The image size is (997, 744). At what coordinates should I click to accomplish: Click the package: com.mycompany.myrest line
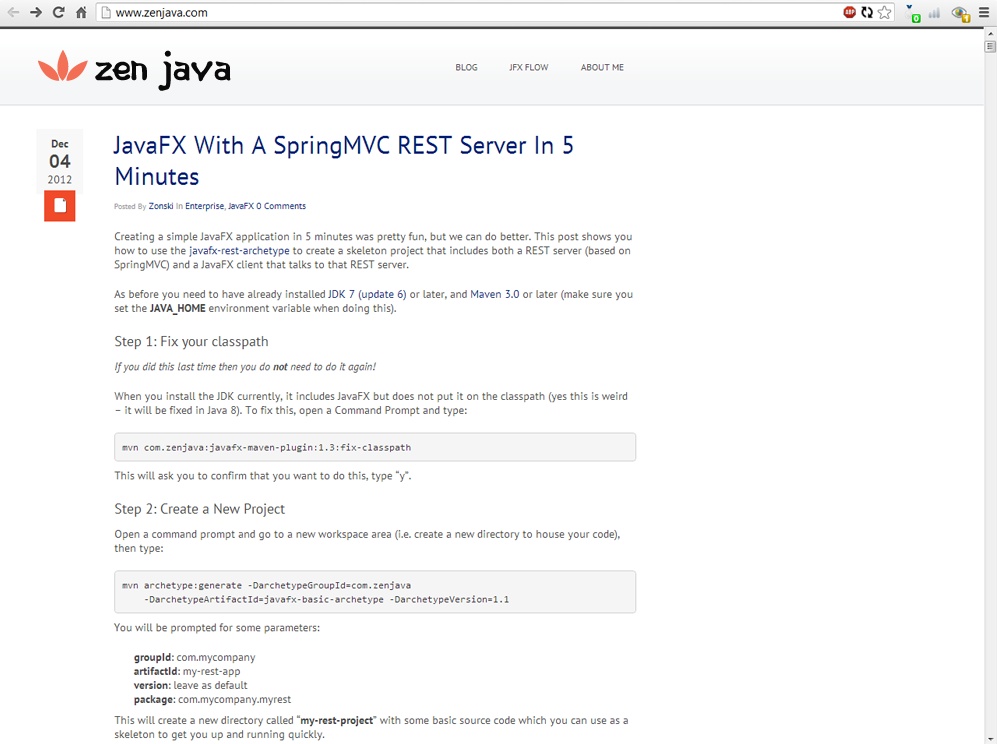212,699
